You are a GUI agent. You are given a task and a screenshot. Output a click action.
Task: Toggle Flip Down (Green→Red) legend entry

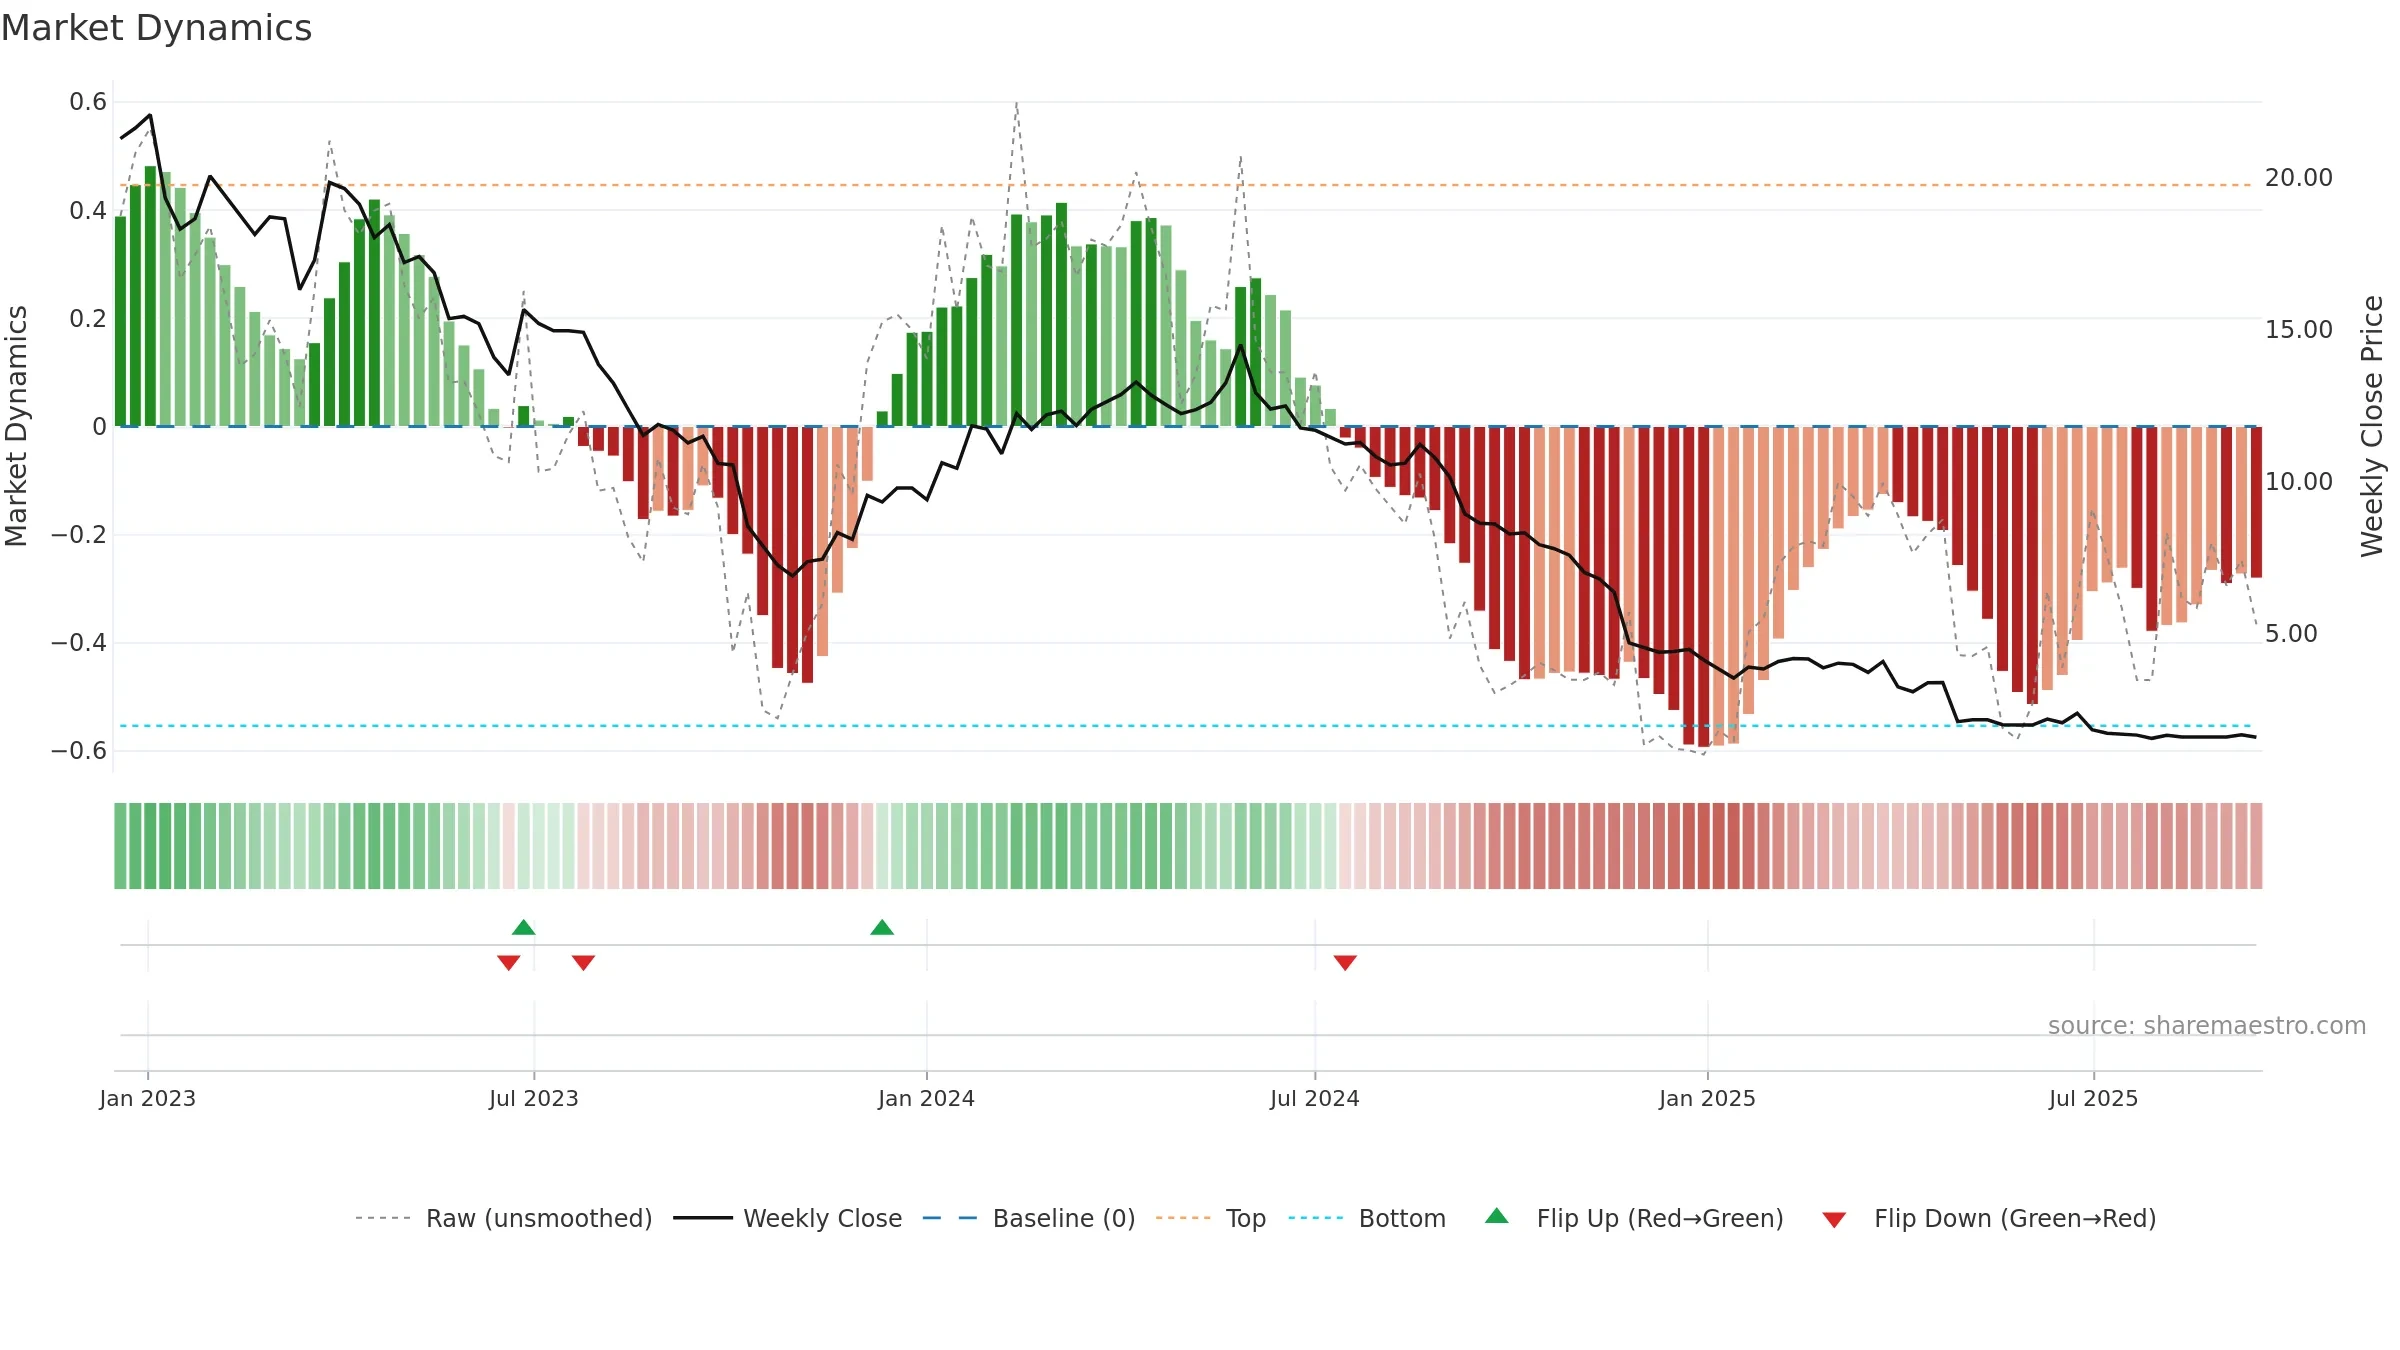pyautogui.click(x=1988, y=1218)
